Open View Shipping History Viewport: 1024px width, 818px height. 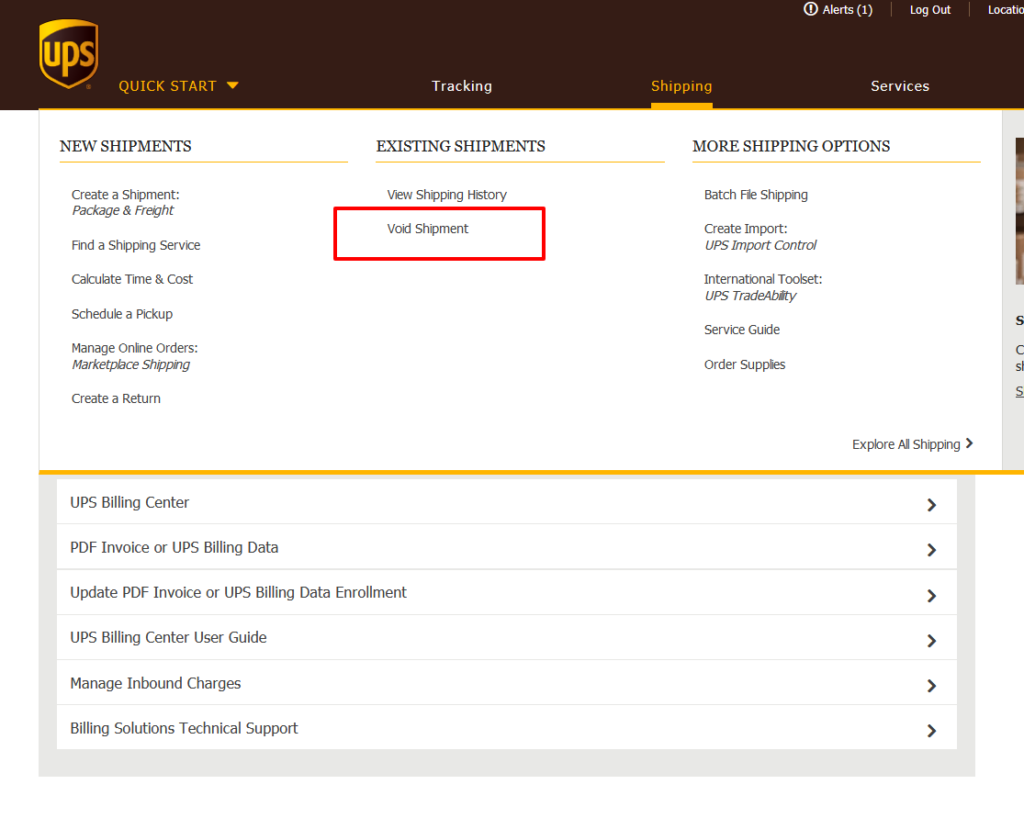(x=447, y=194)
